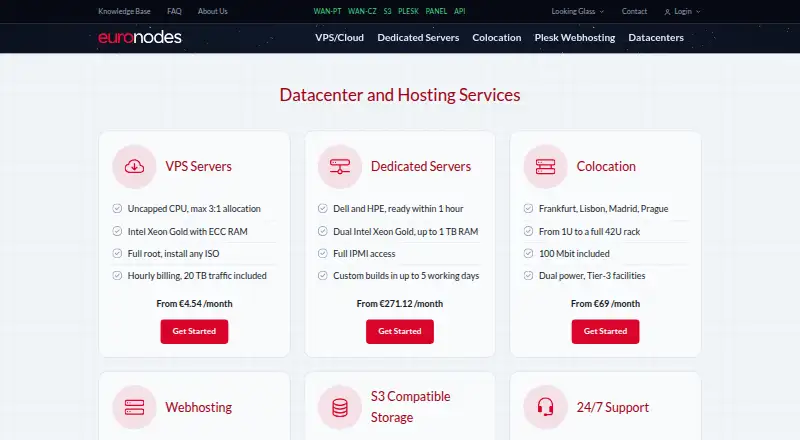Screen dimensions: 800x440
Task: Click the Colocation card heading
Action: click(606, 166)
